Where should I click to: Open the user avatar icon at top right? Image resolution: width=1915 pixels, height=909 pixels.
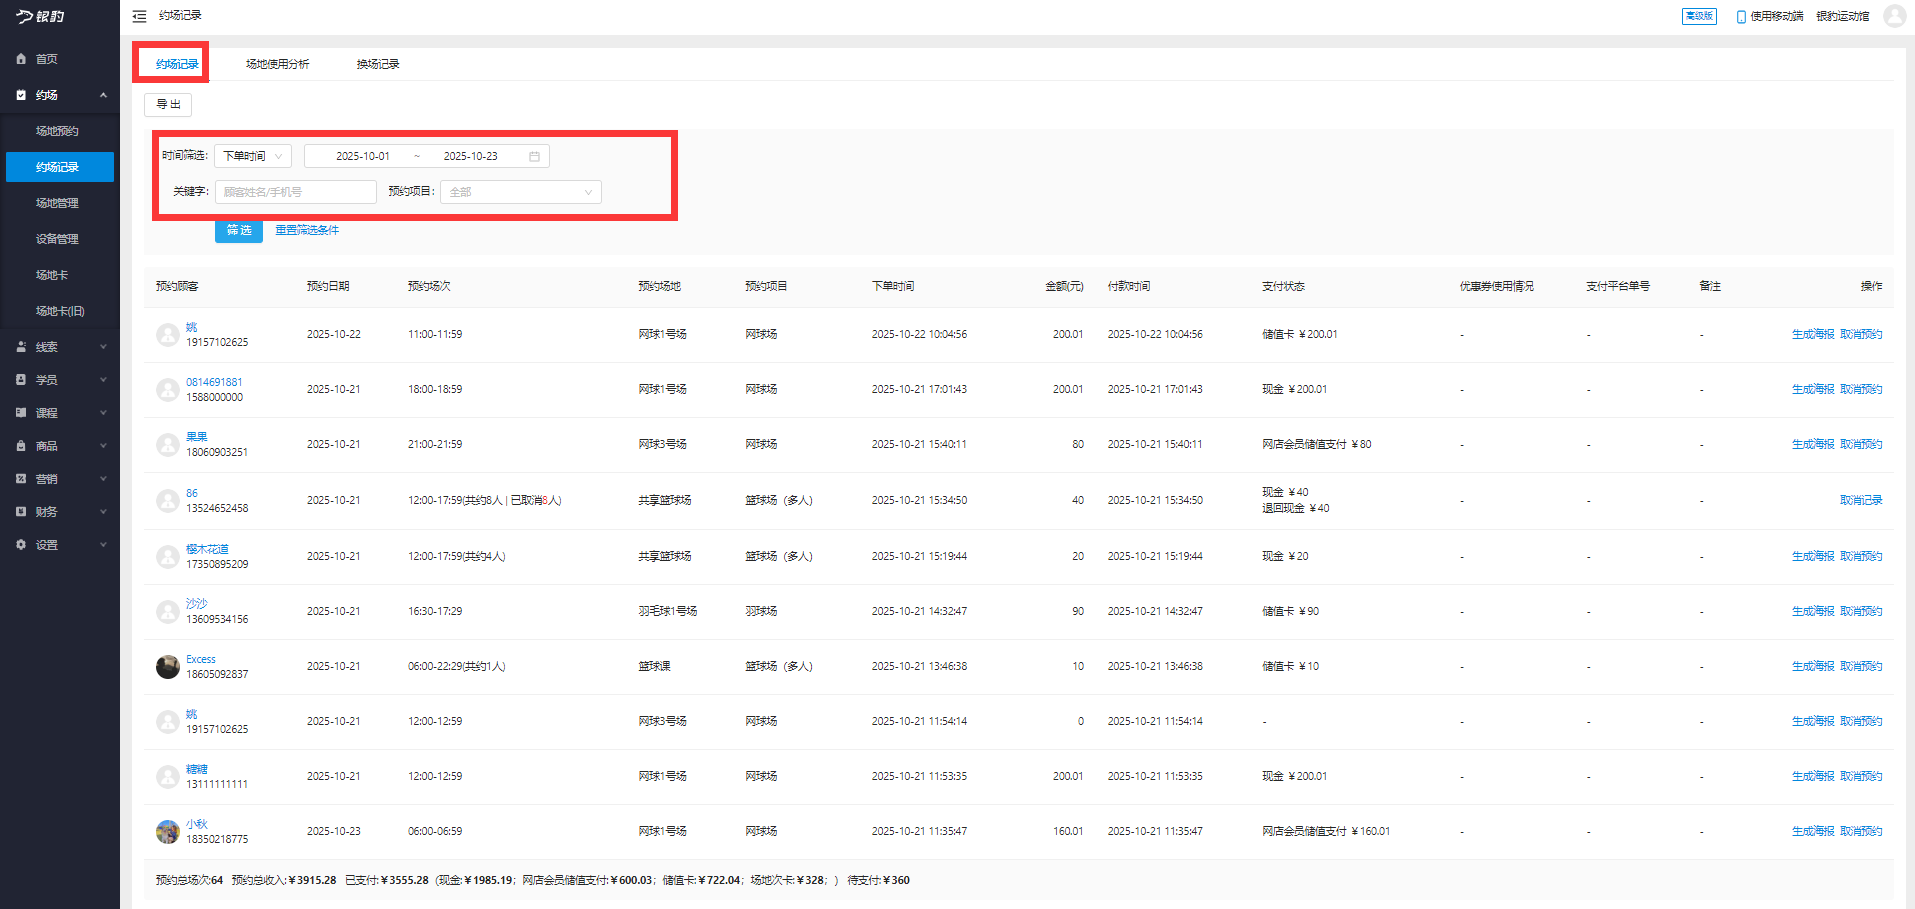[1894, 16]
